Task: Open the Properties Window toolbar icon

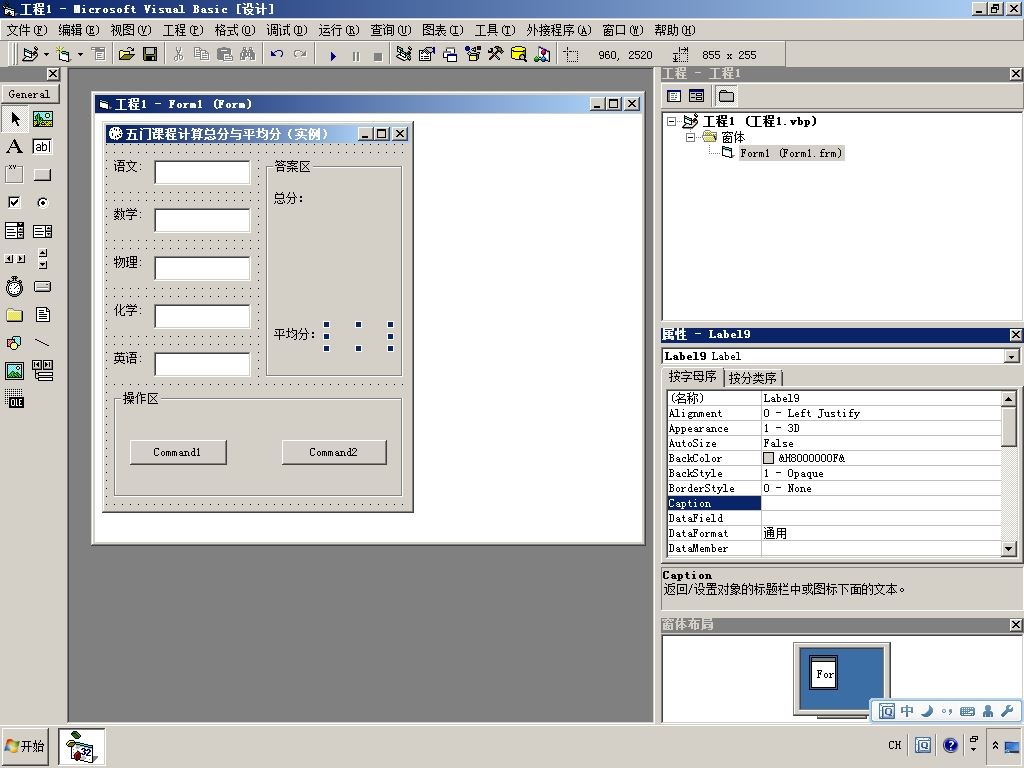Action: pos(426,54)
